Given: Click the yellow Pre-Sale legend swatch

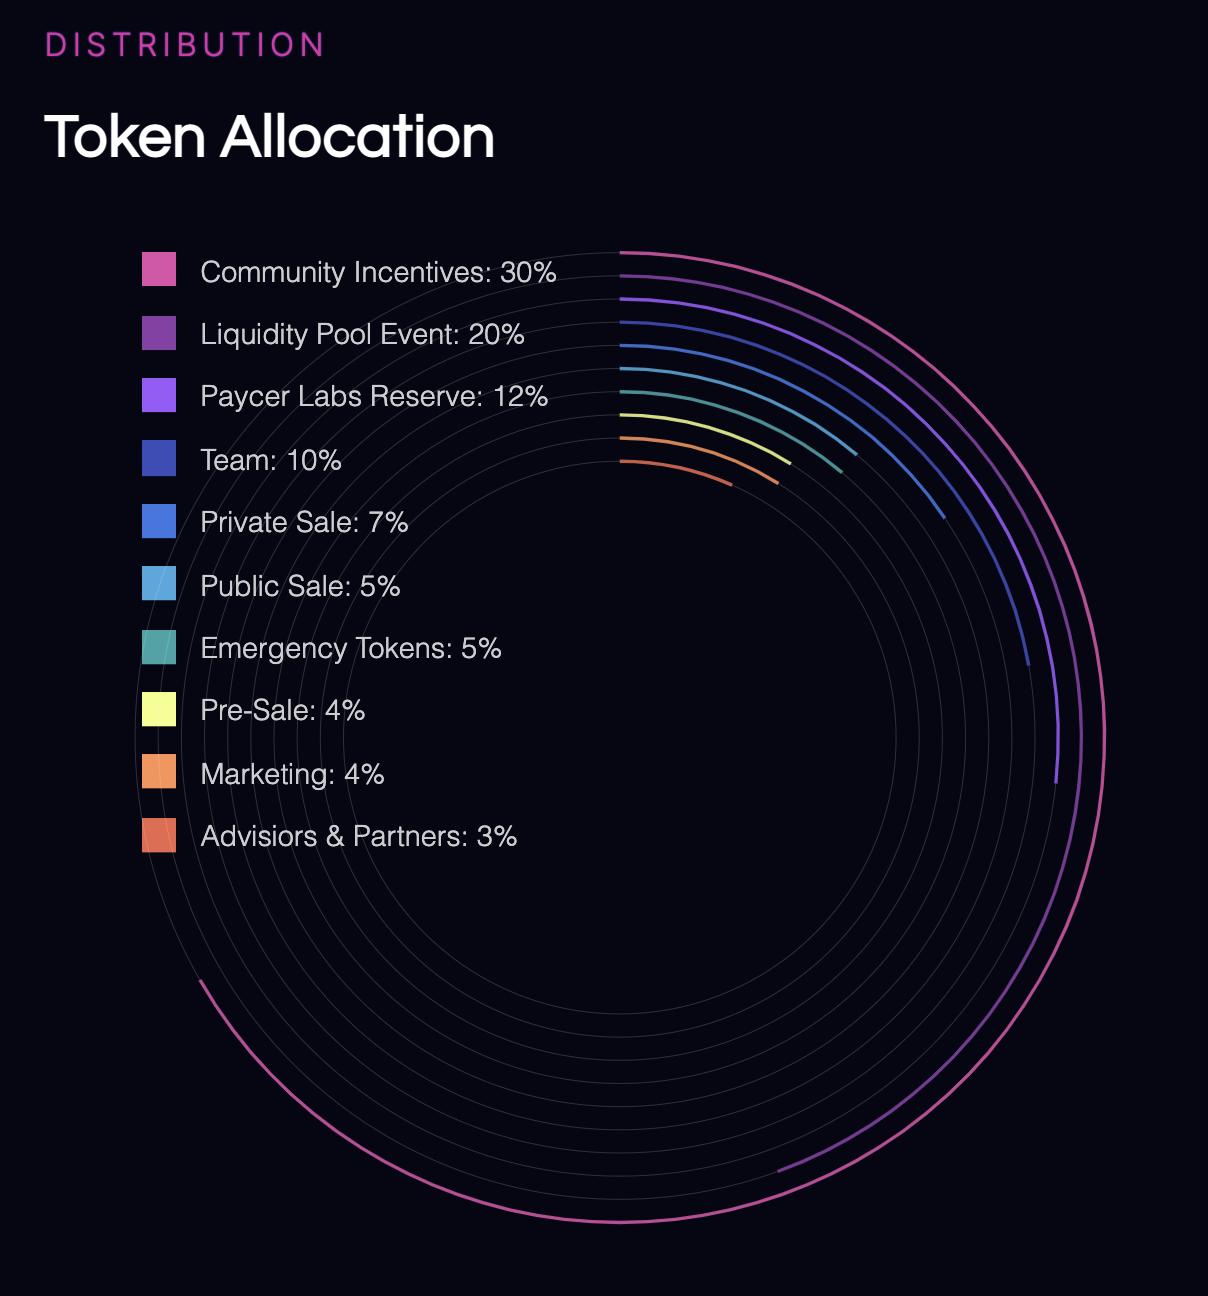Looking at the screenshot, I should click(159, 709).
